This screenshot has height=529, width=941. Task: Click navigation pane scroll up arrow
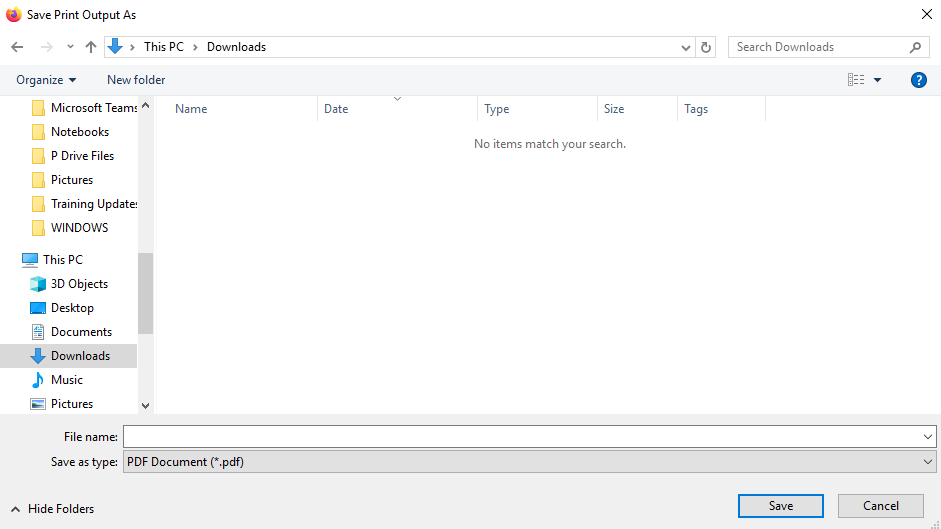[145, 105]
